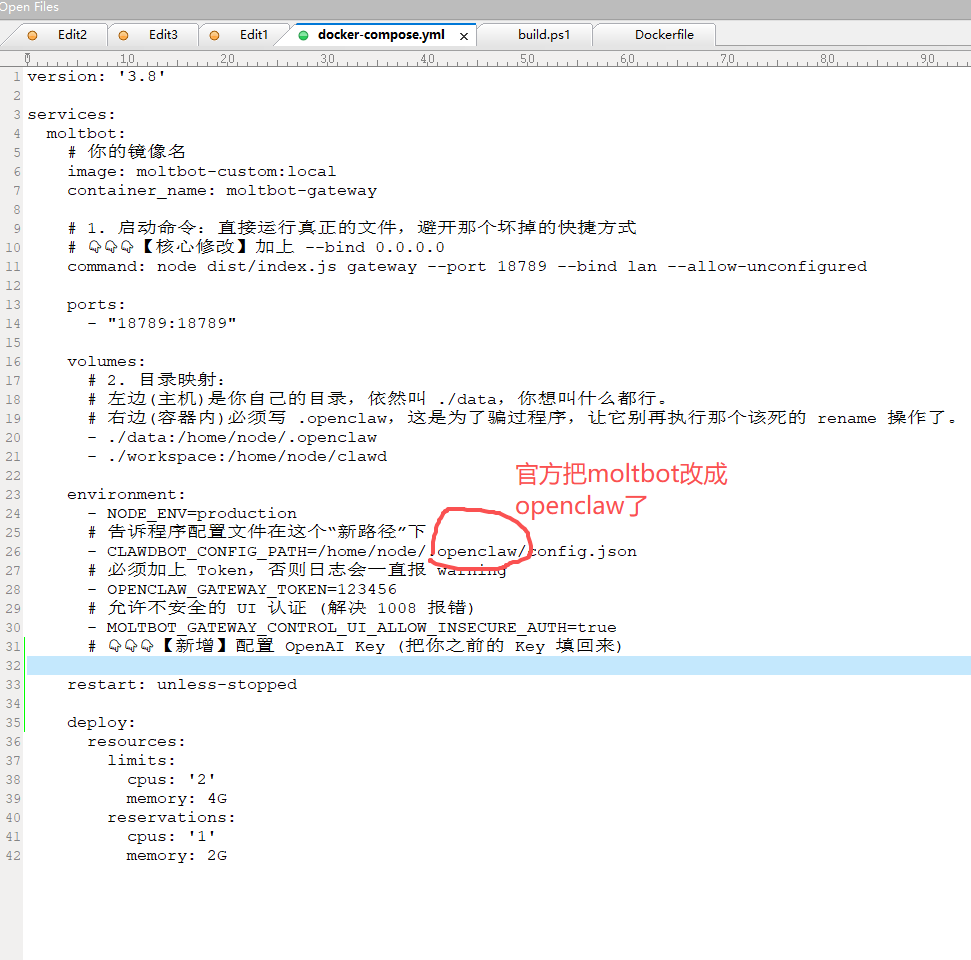
Task: Click the orange dot icon on Edit2 tab
Action: (x=32, y=35)
